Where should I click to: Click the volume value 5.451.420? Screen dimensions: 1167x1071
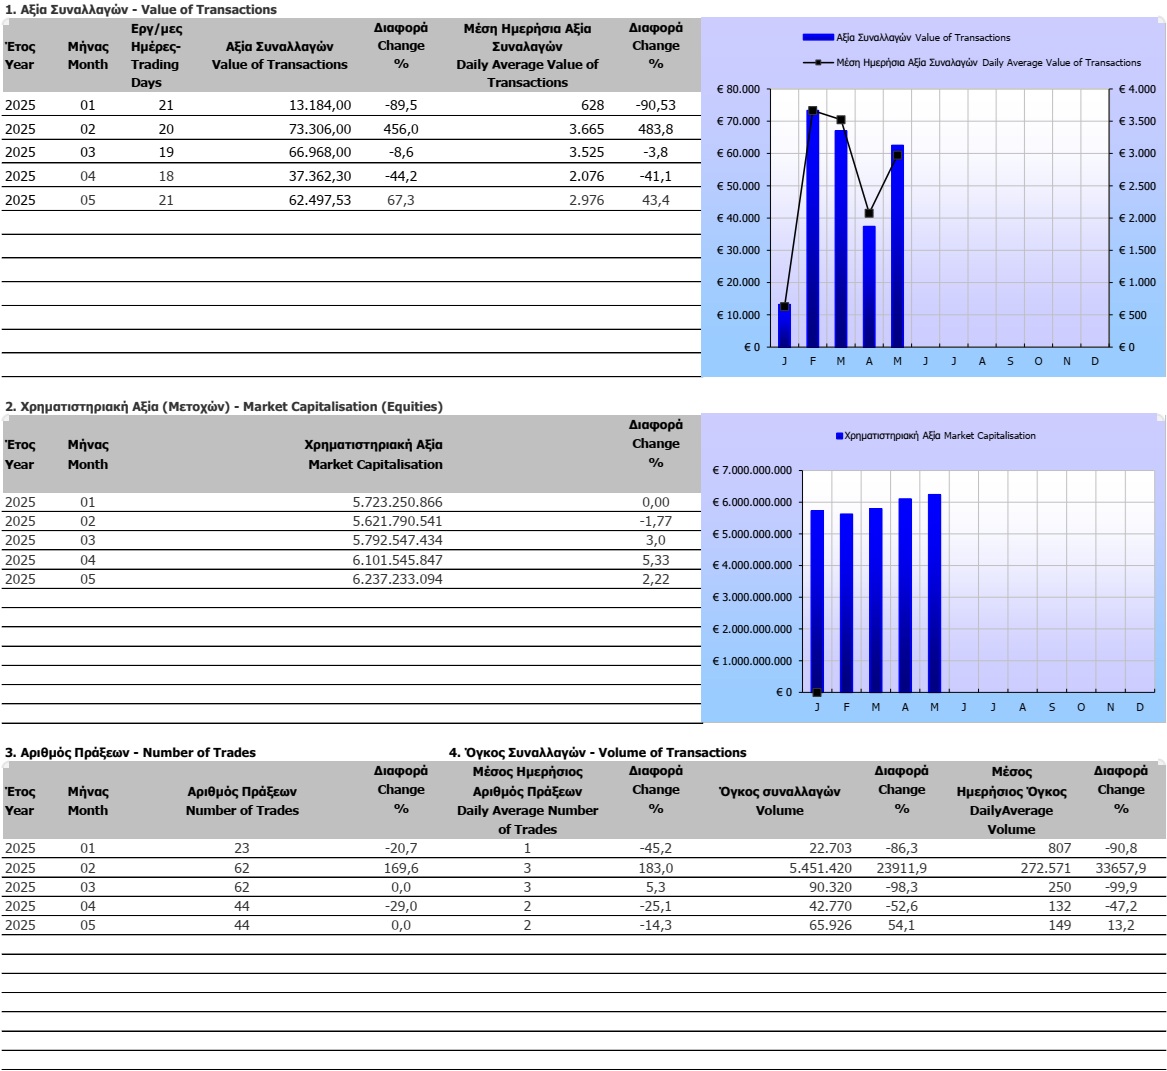click(820, 868)
